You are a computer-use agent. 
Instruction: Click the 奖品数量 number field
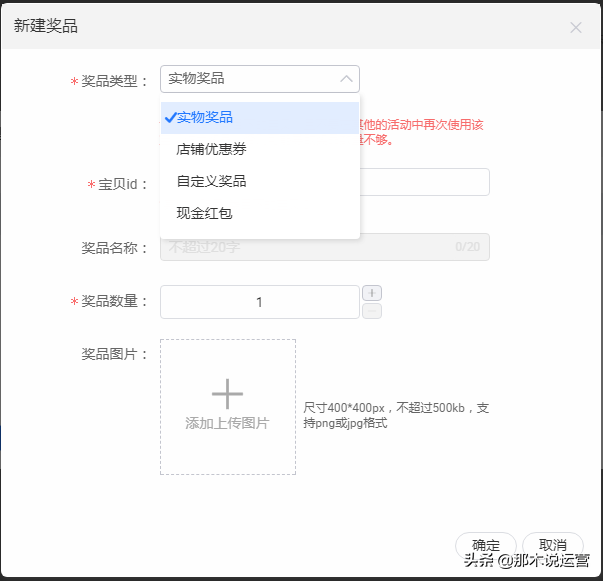click(x=260, y=302)
